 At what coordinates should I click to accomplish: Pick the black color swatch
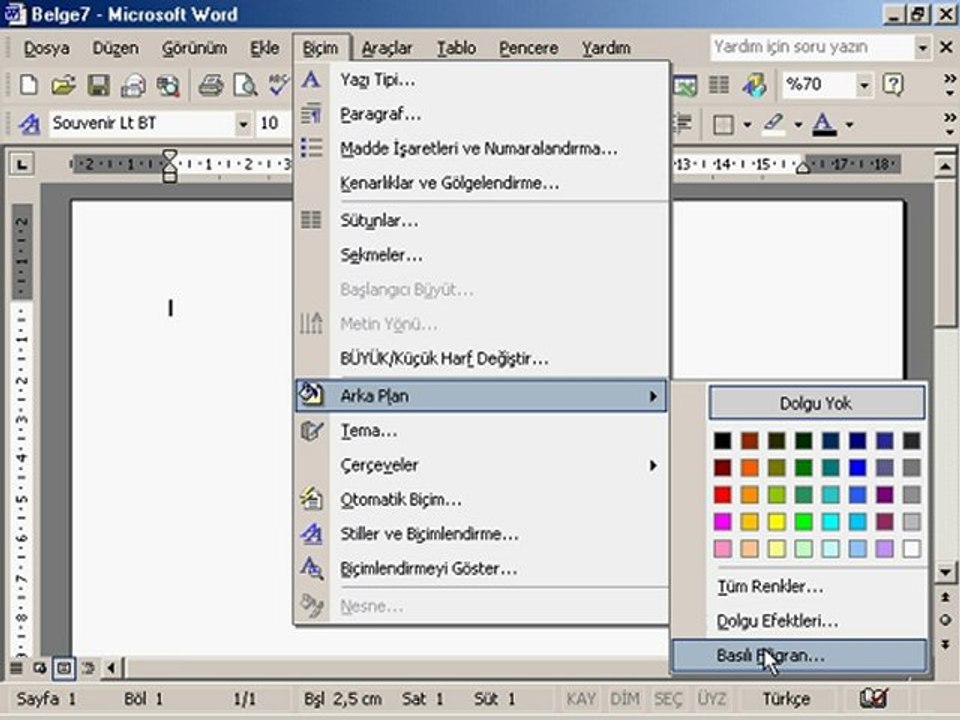coord(722,440)
